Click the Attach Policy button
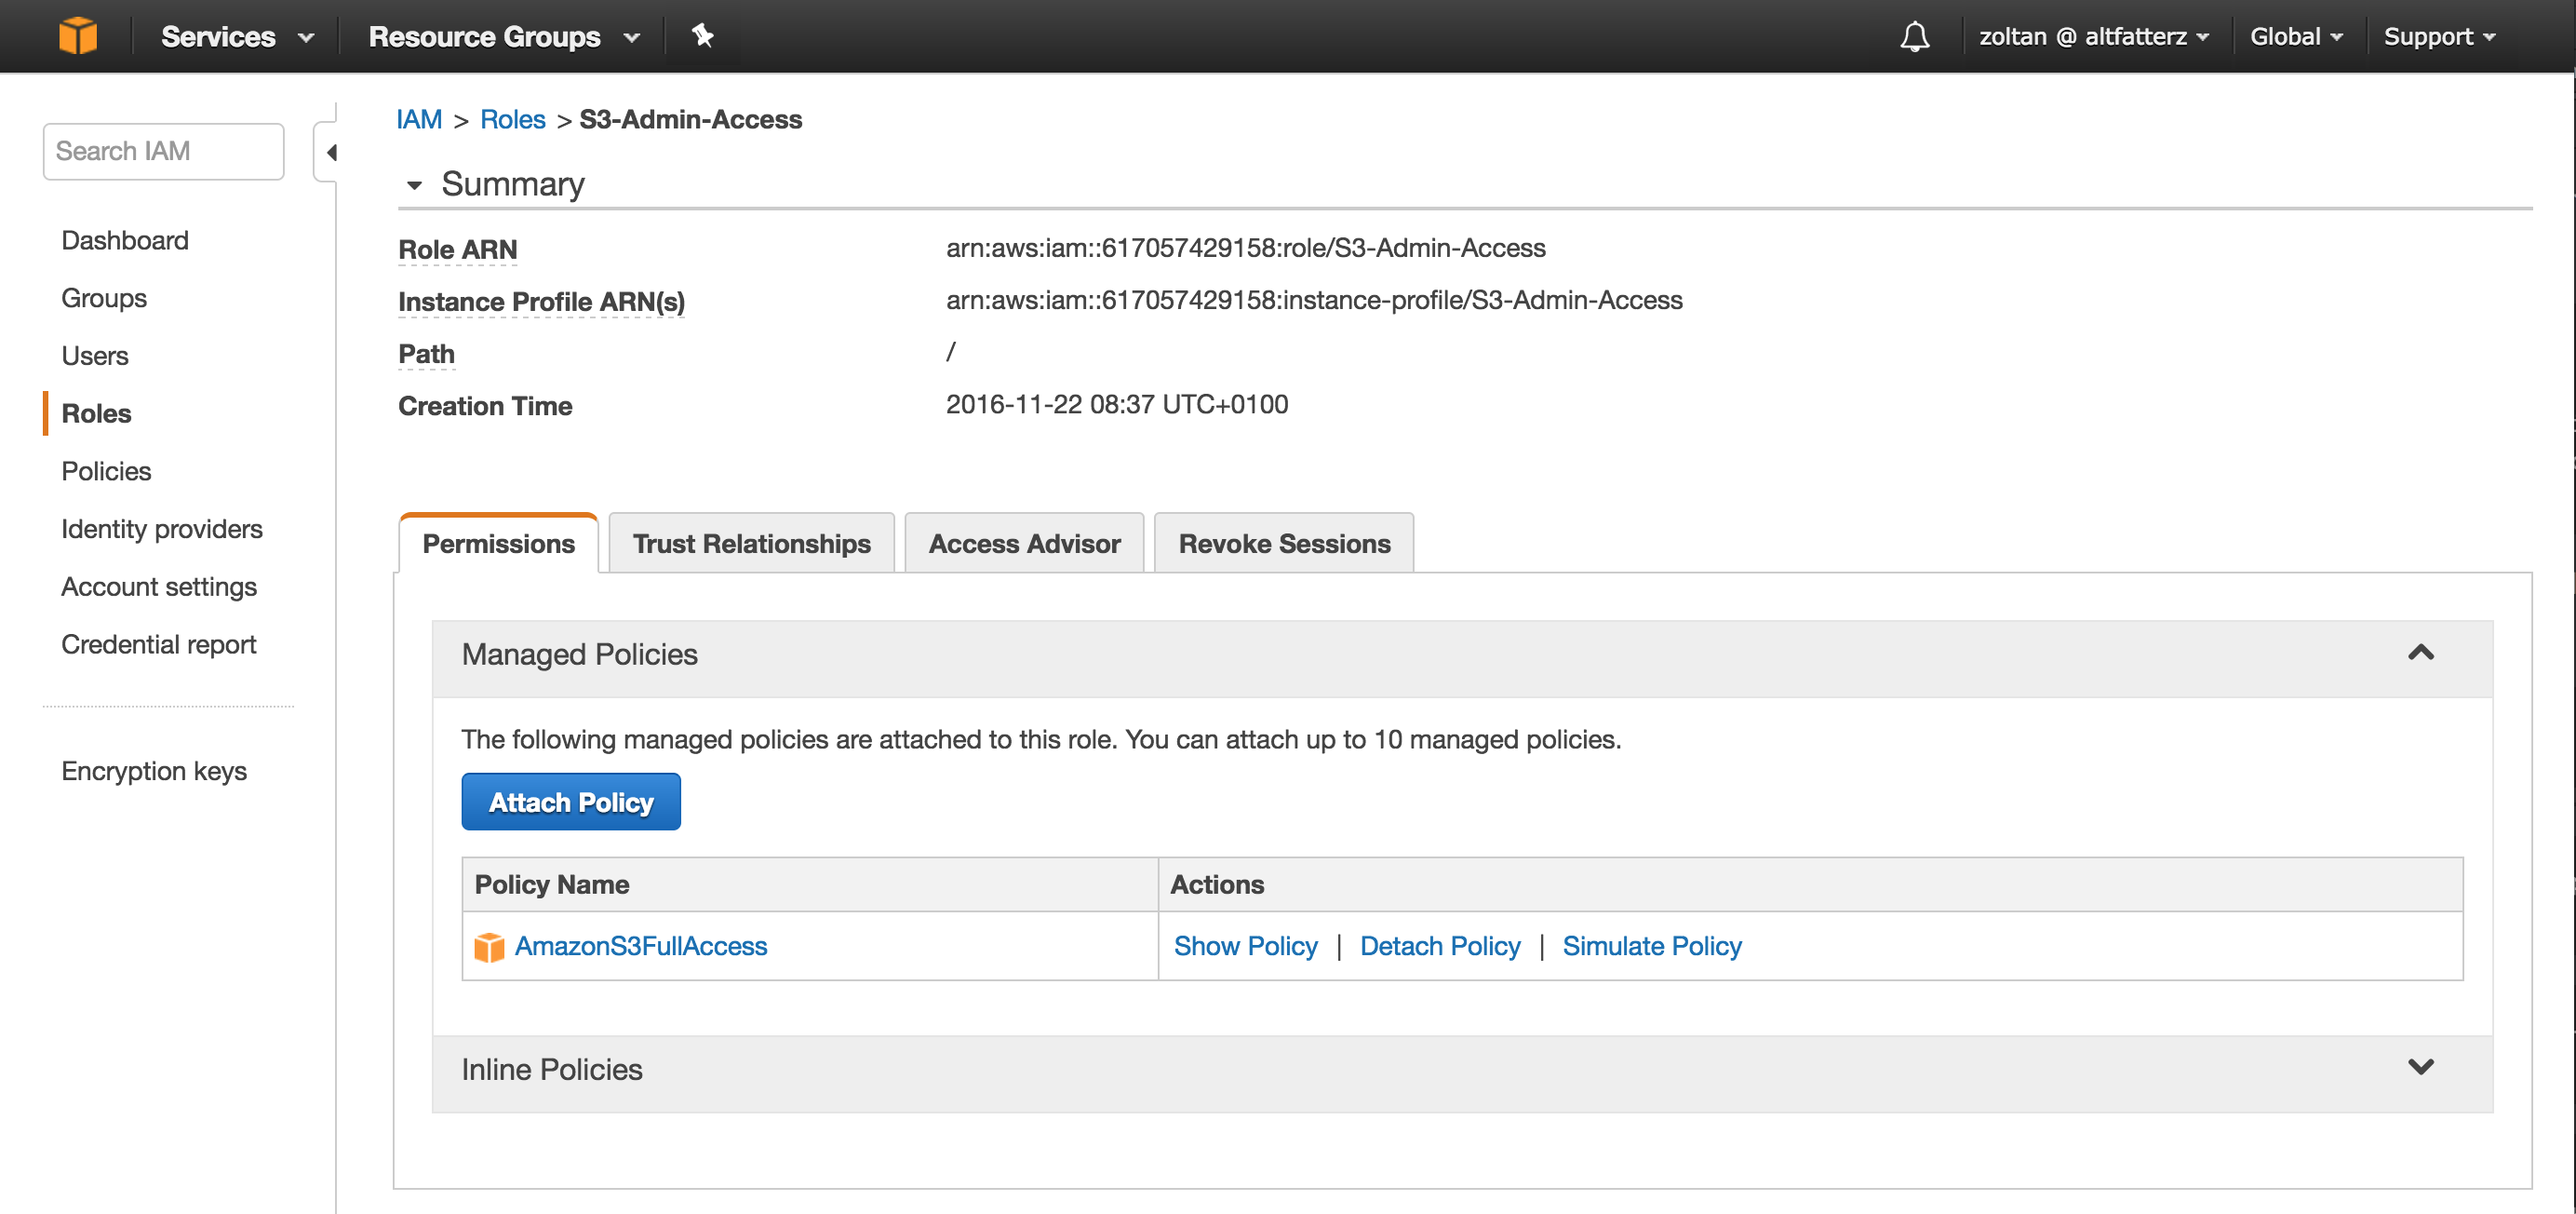This screenshot has width=2576, height=1214. tap(570, 803)
